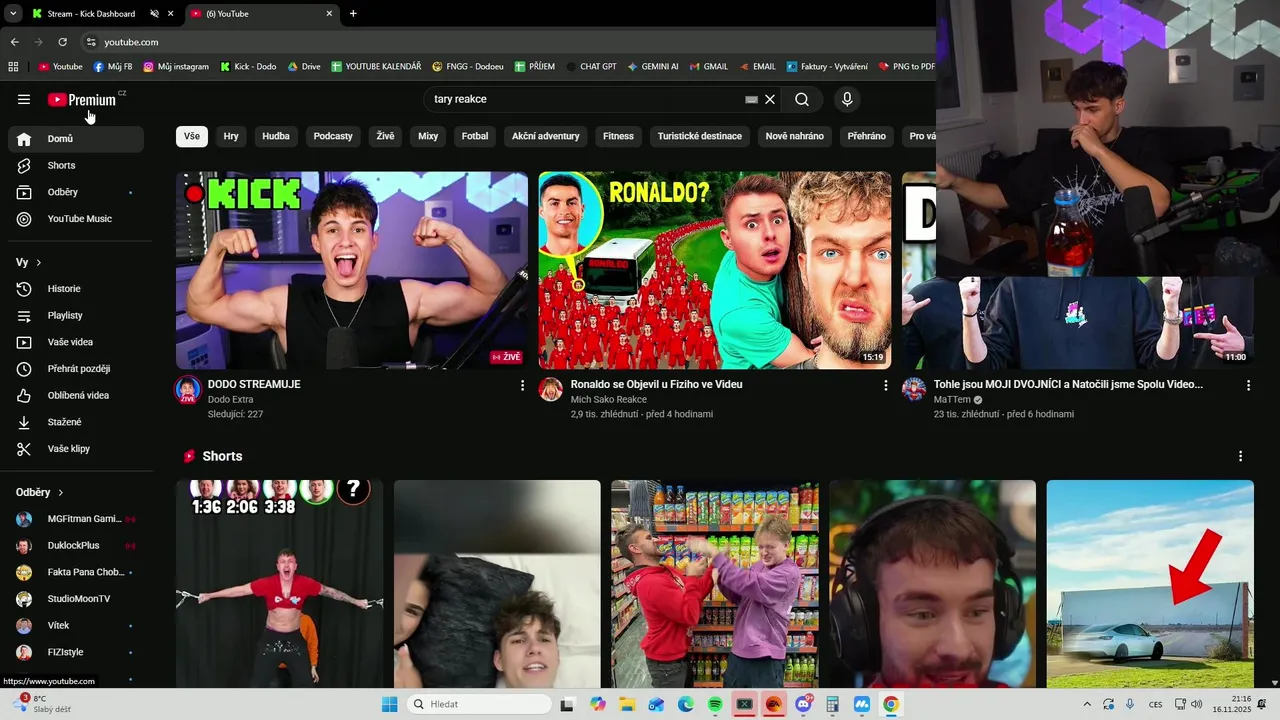Open Přehrát později list
This screenshot has width=1280, height=720.
pyautogui.click(x=76, y=369)
